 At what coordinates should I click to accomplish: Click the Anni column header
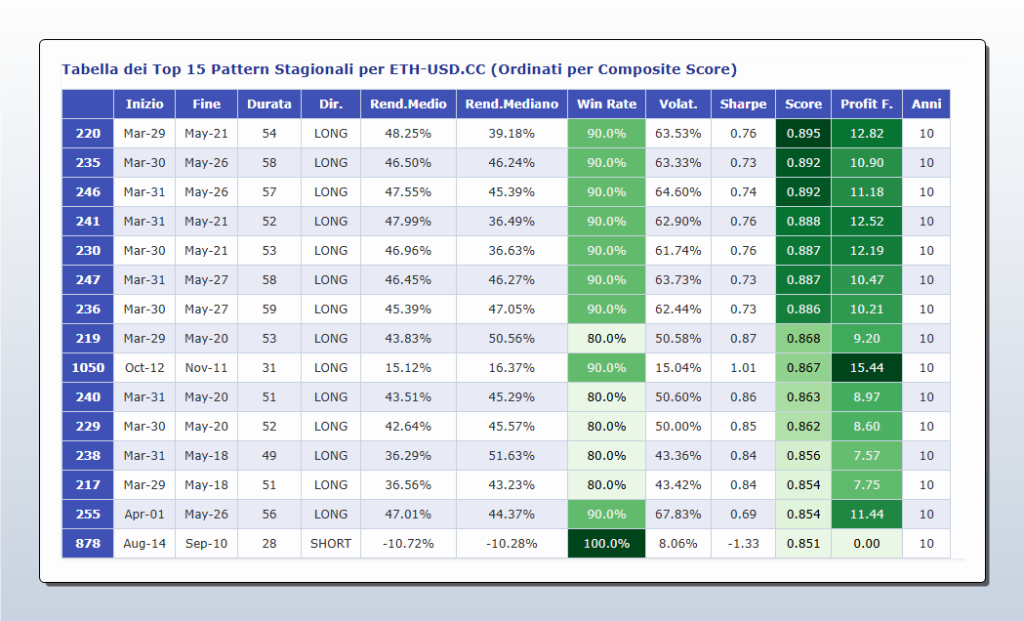coord(926,103)
